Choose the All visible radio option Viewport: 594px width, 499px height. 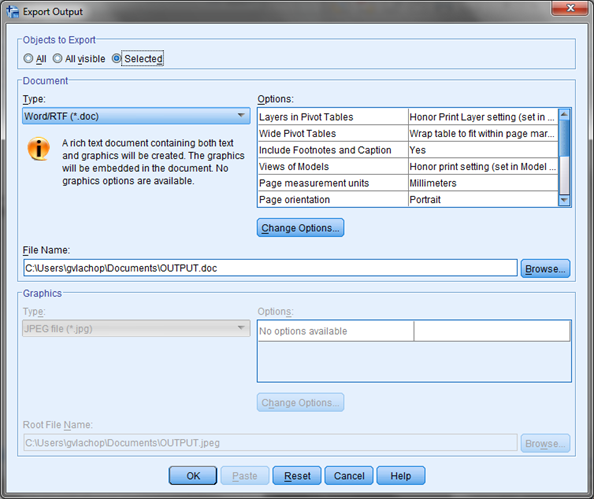pos(57,58)
